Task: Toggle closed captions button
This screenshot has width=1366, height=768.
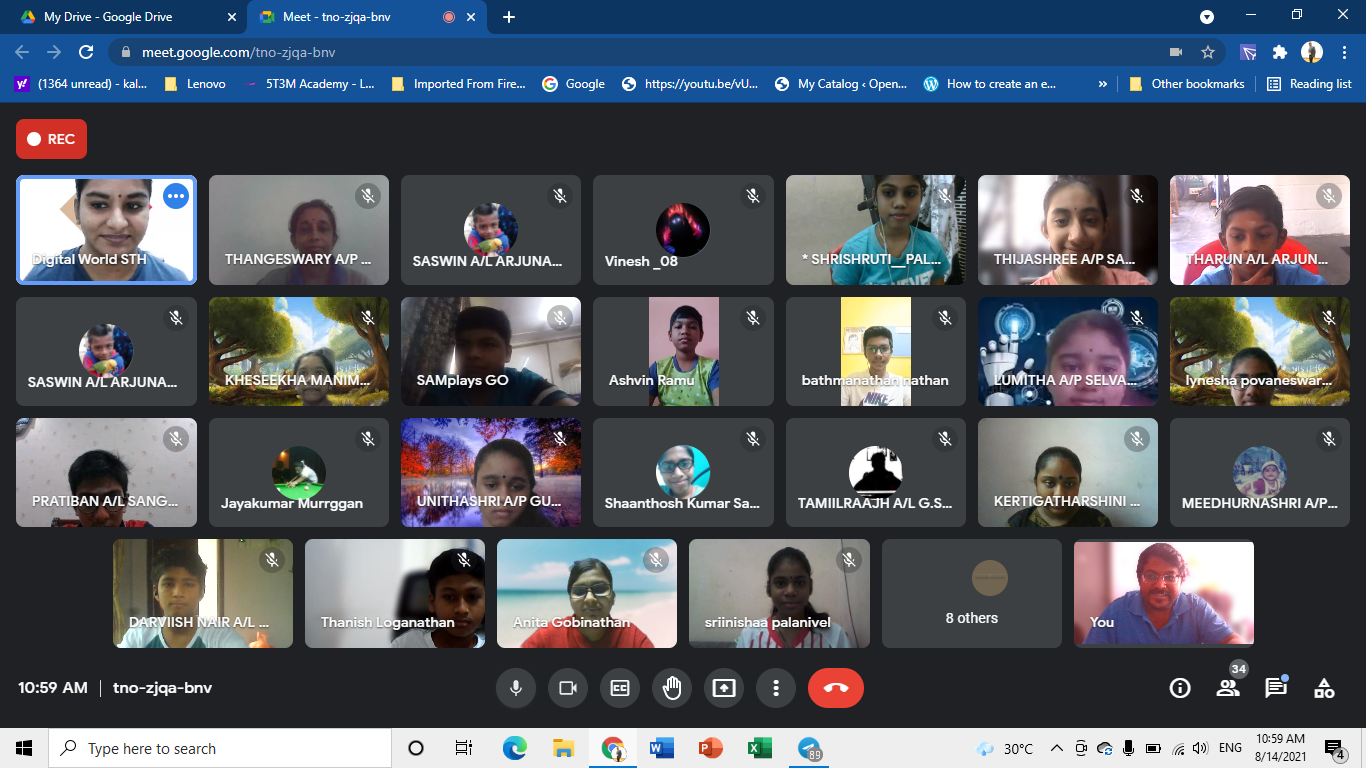Action: coord(620,688)
